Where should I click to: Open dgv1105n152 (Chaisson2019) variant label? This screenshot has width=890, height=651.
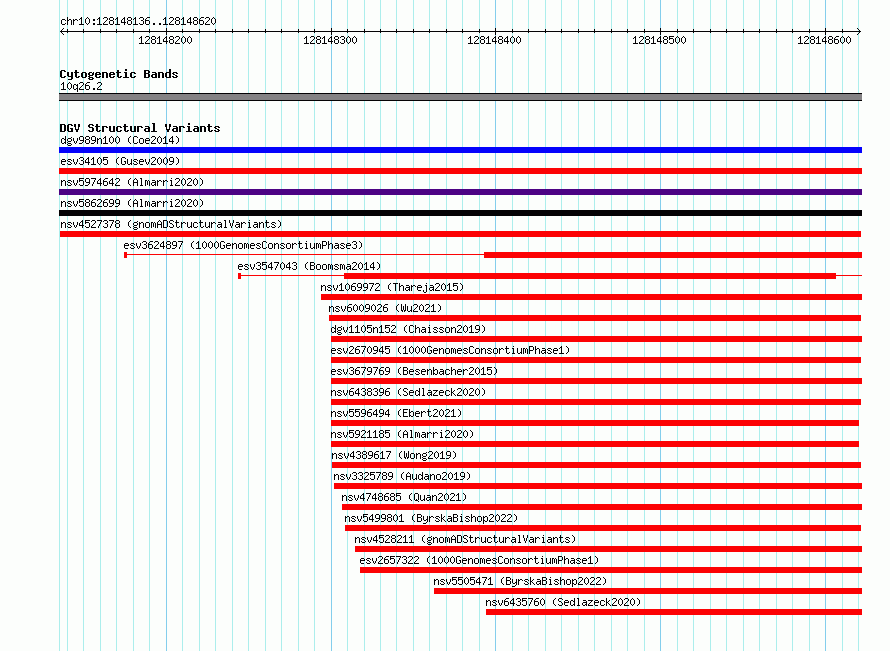(x=408, y=329)
